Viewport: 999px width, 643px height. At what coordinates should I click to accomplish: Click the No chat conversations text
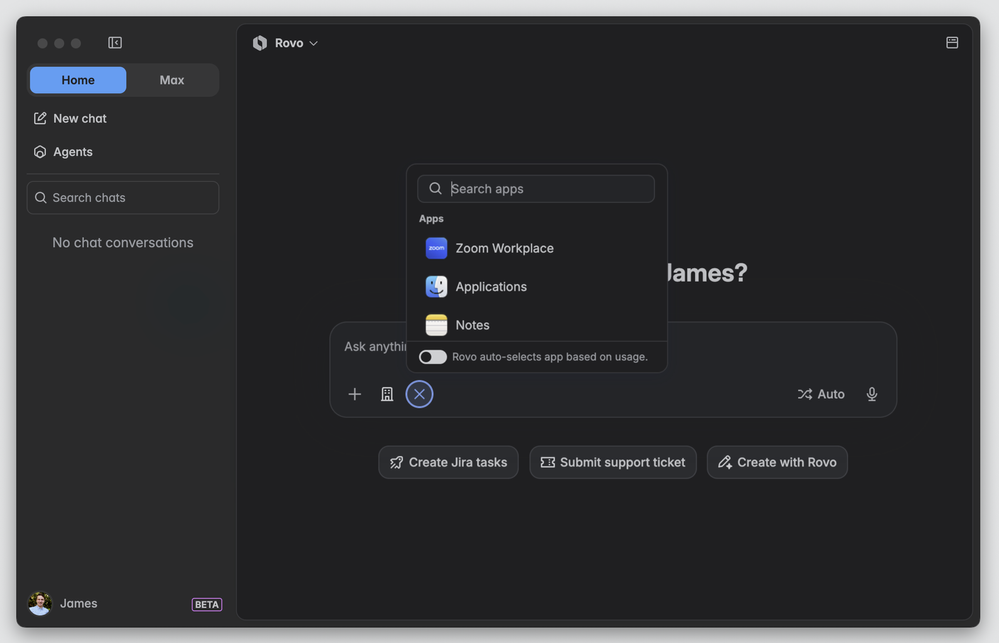[x=123, y=243]
